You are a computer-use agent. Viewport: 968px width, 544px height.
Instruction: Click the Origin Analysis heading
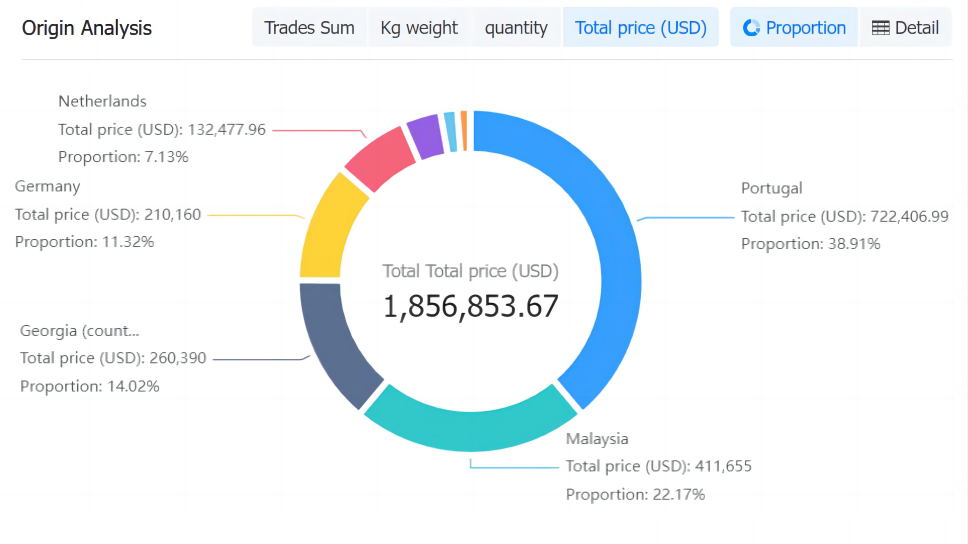tap(86, 28)
